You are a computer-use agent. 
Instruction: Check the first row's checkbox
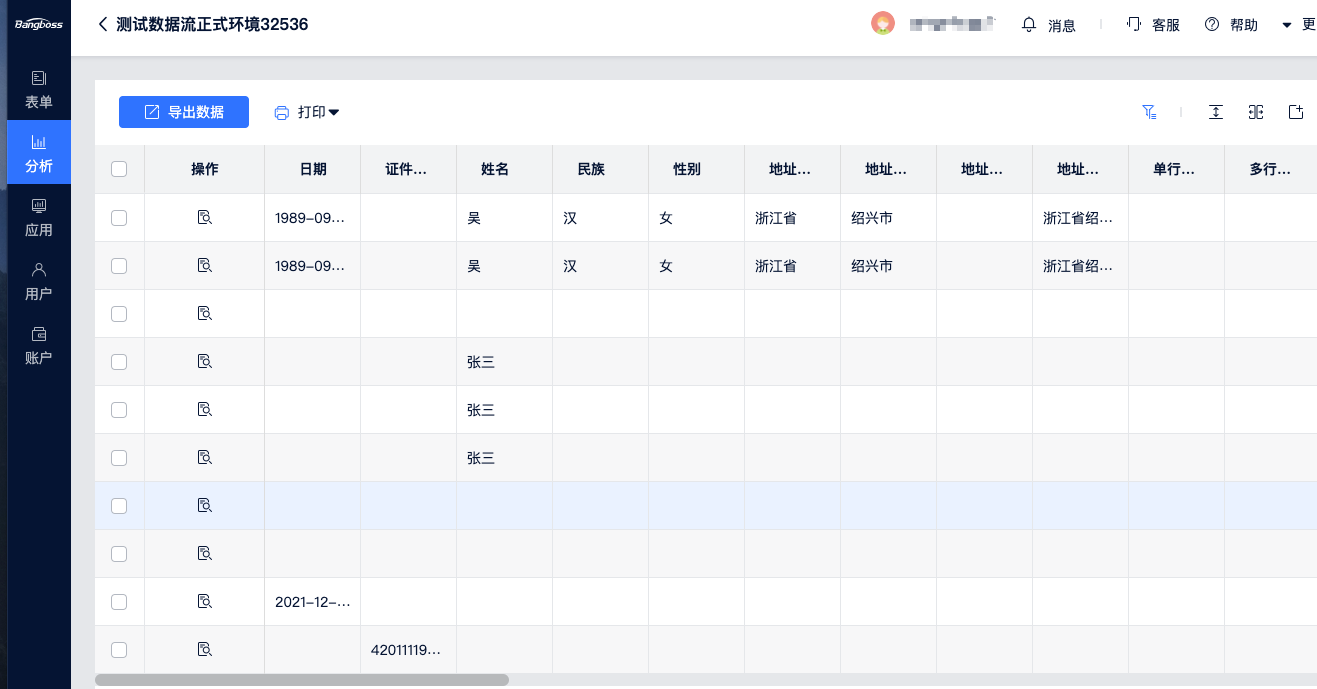(119, 217)
